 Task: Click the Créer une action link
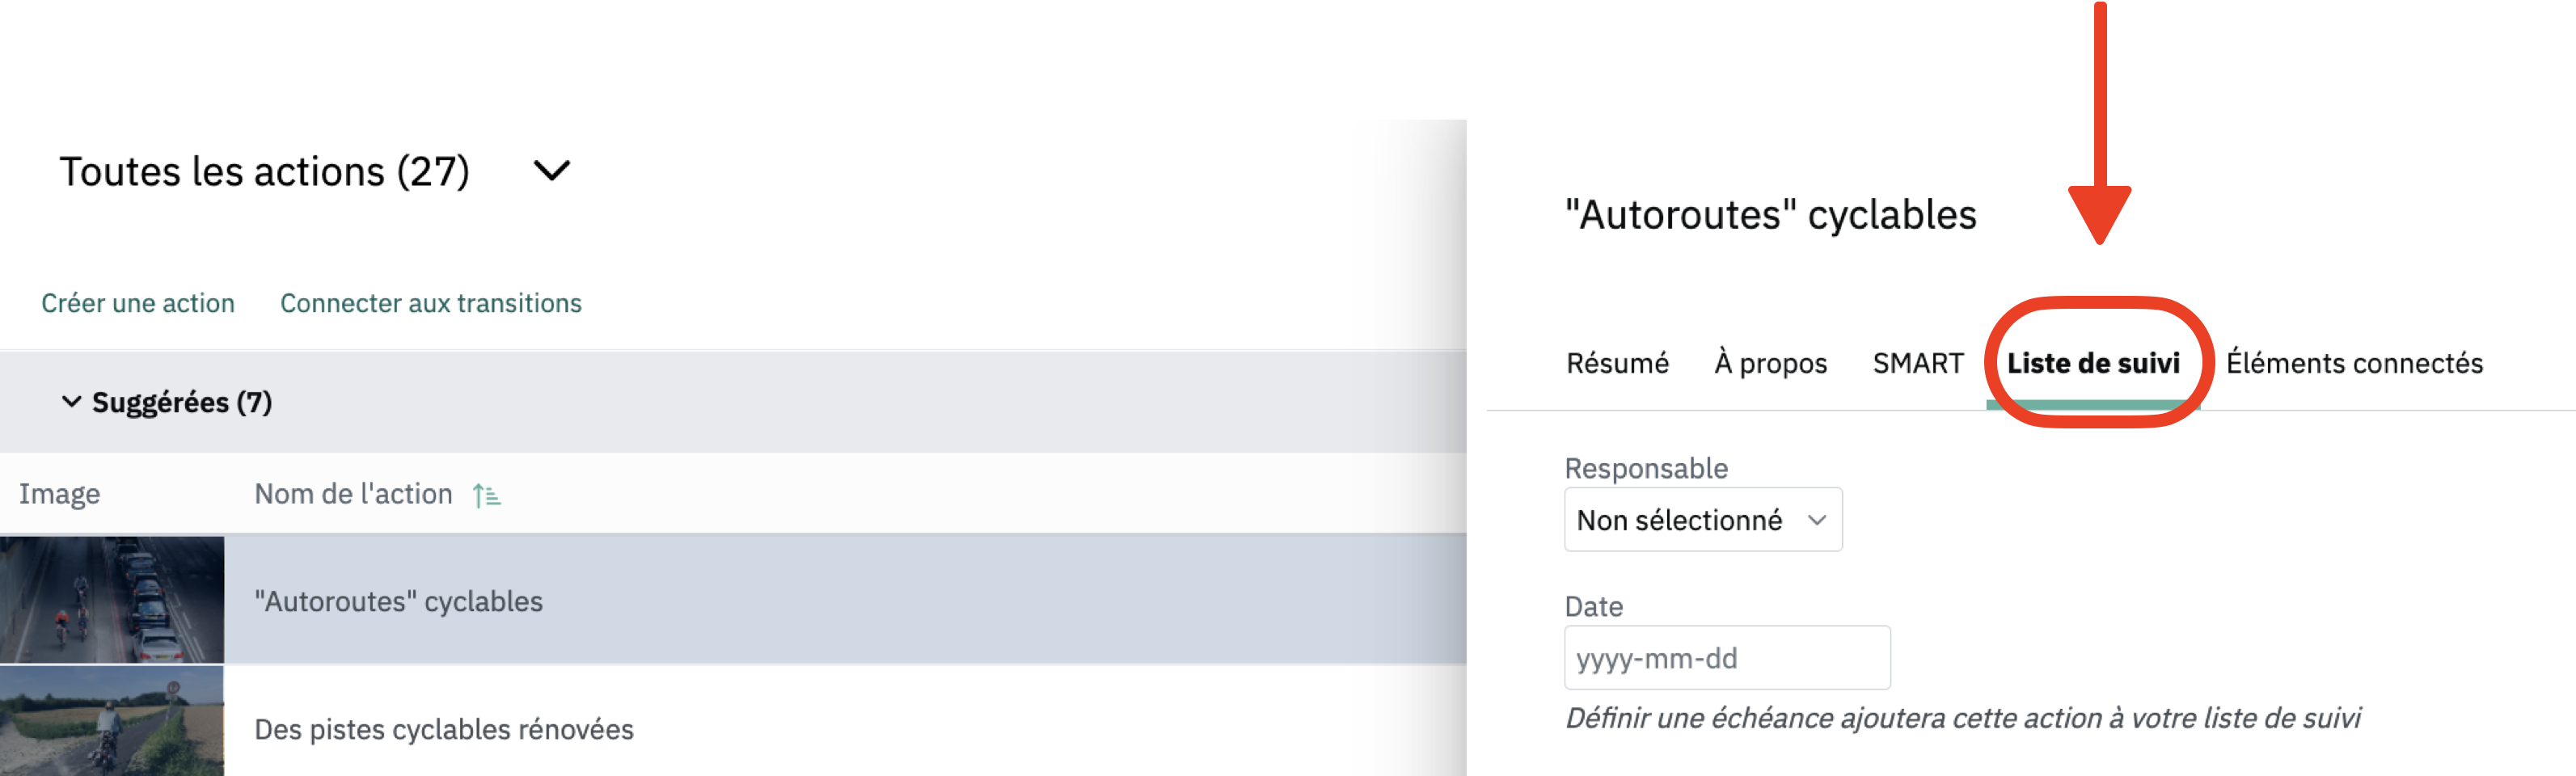point(138,303)
